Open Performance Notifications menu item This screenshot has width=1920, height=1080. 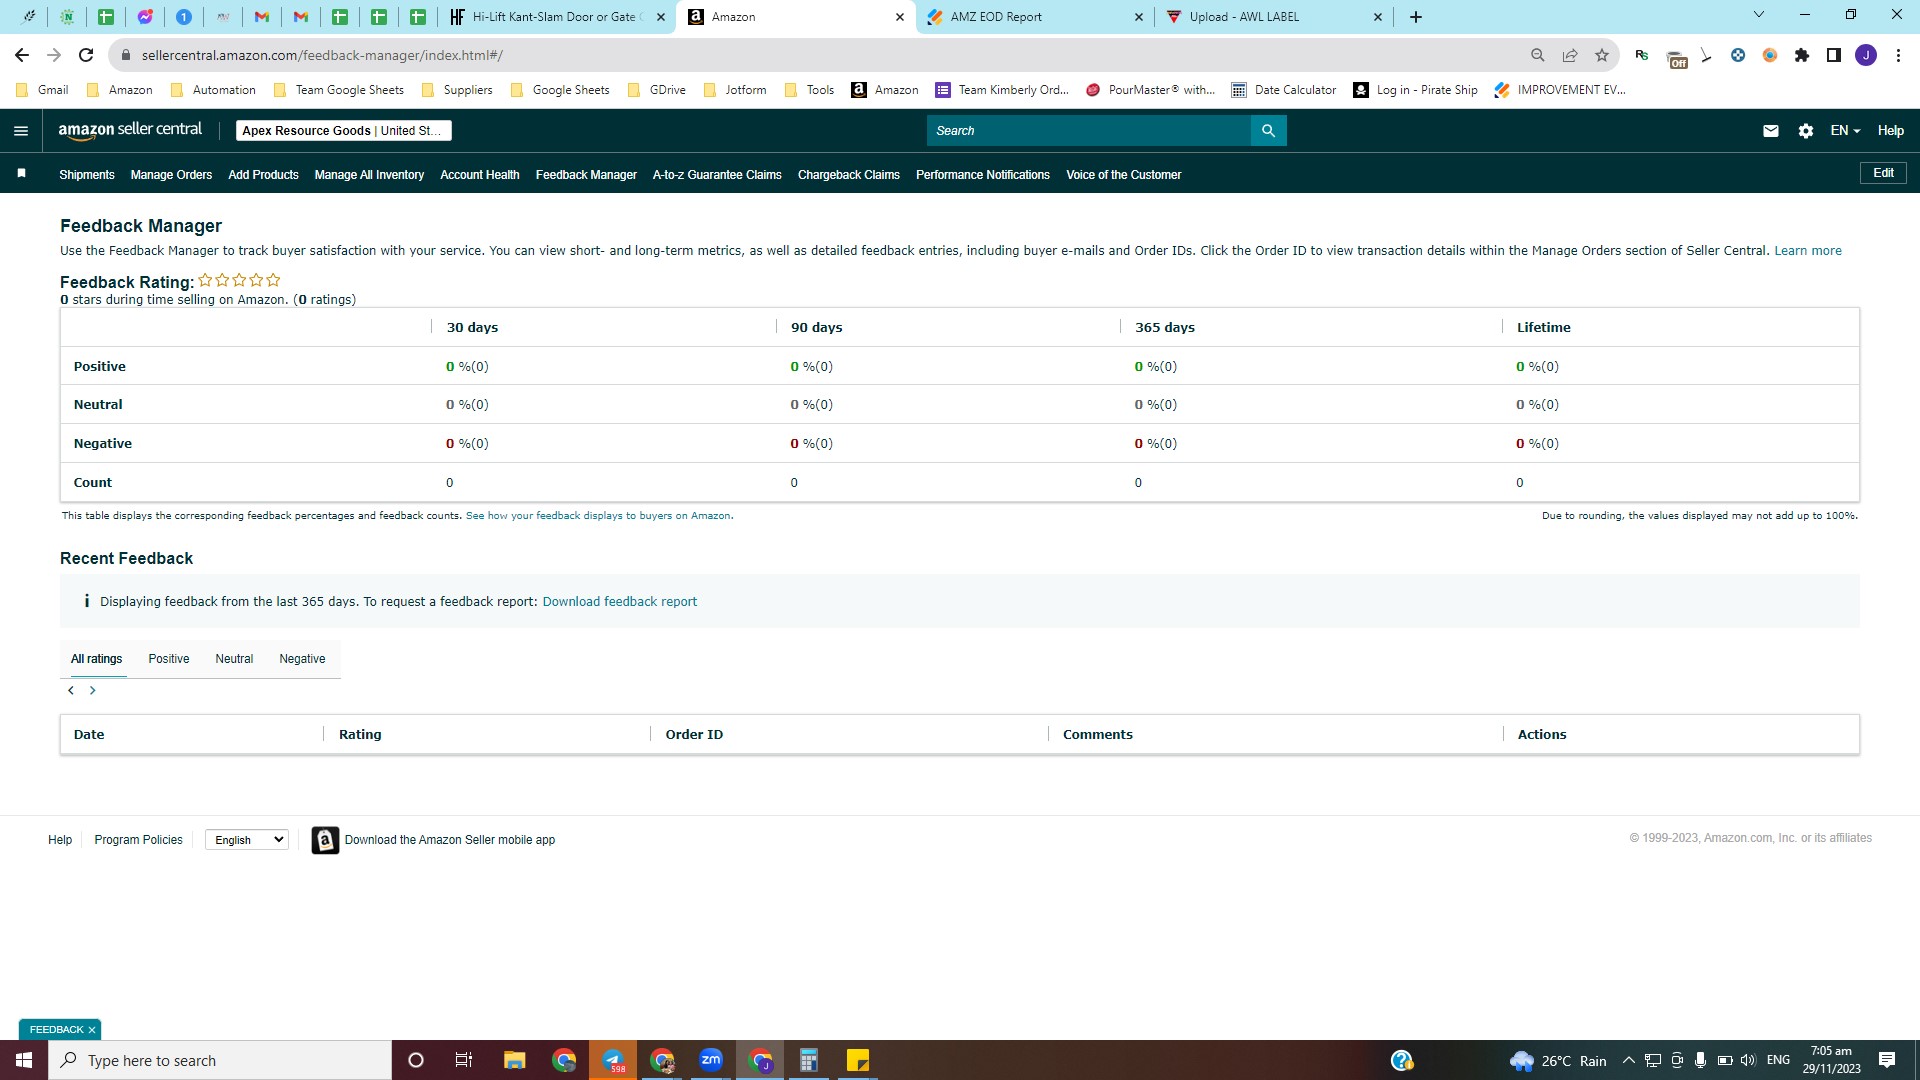pos(983,175)
